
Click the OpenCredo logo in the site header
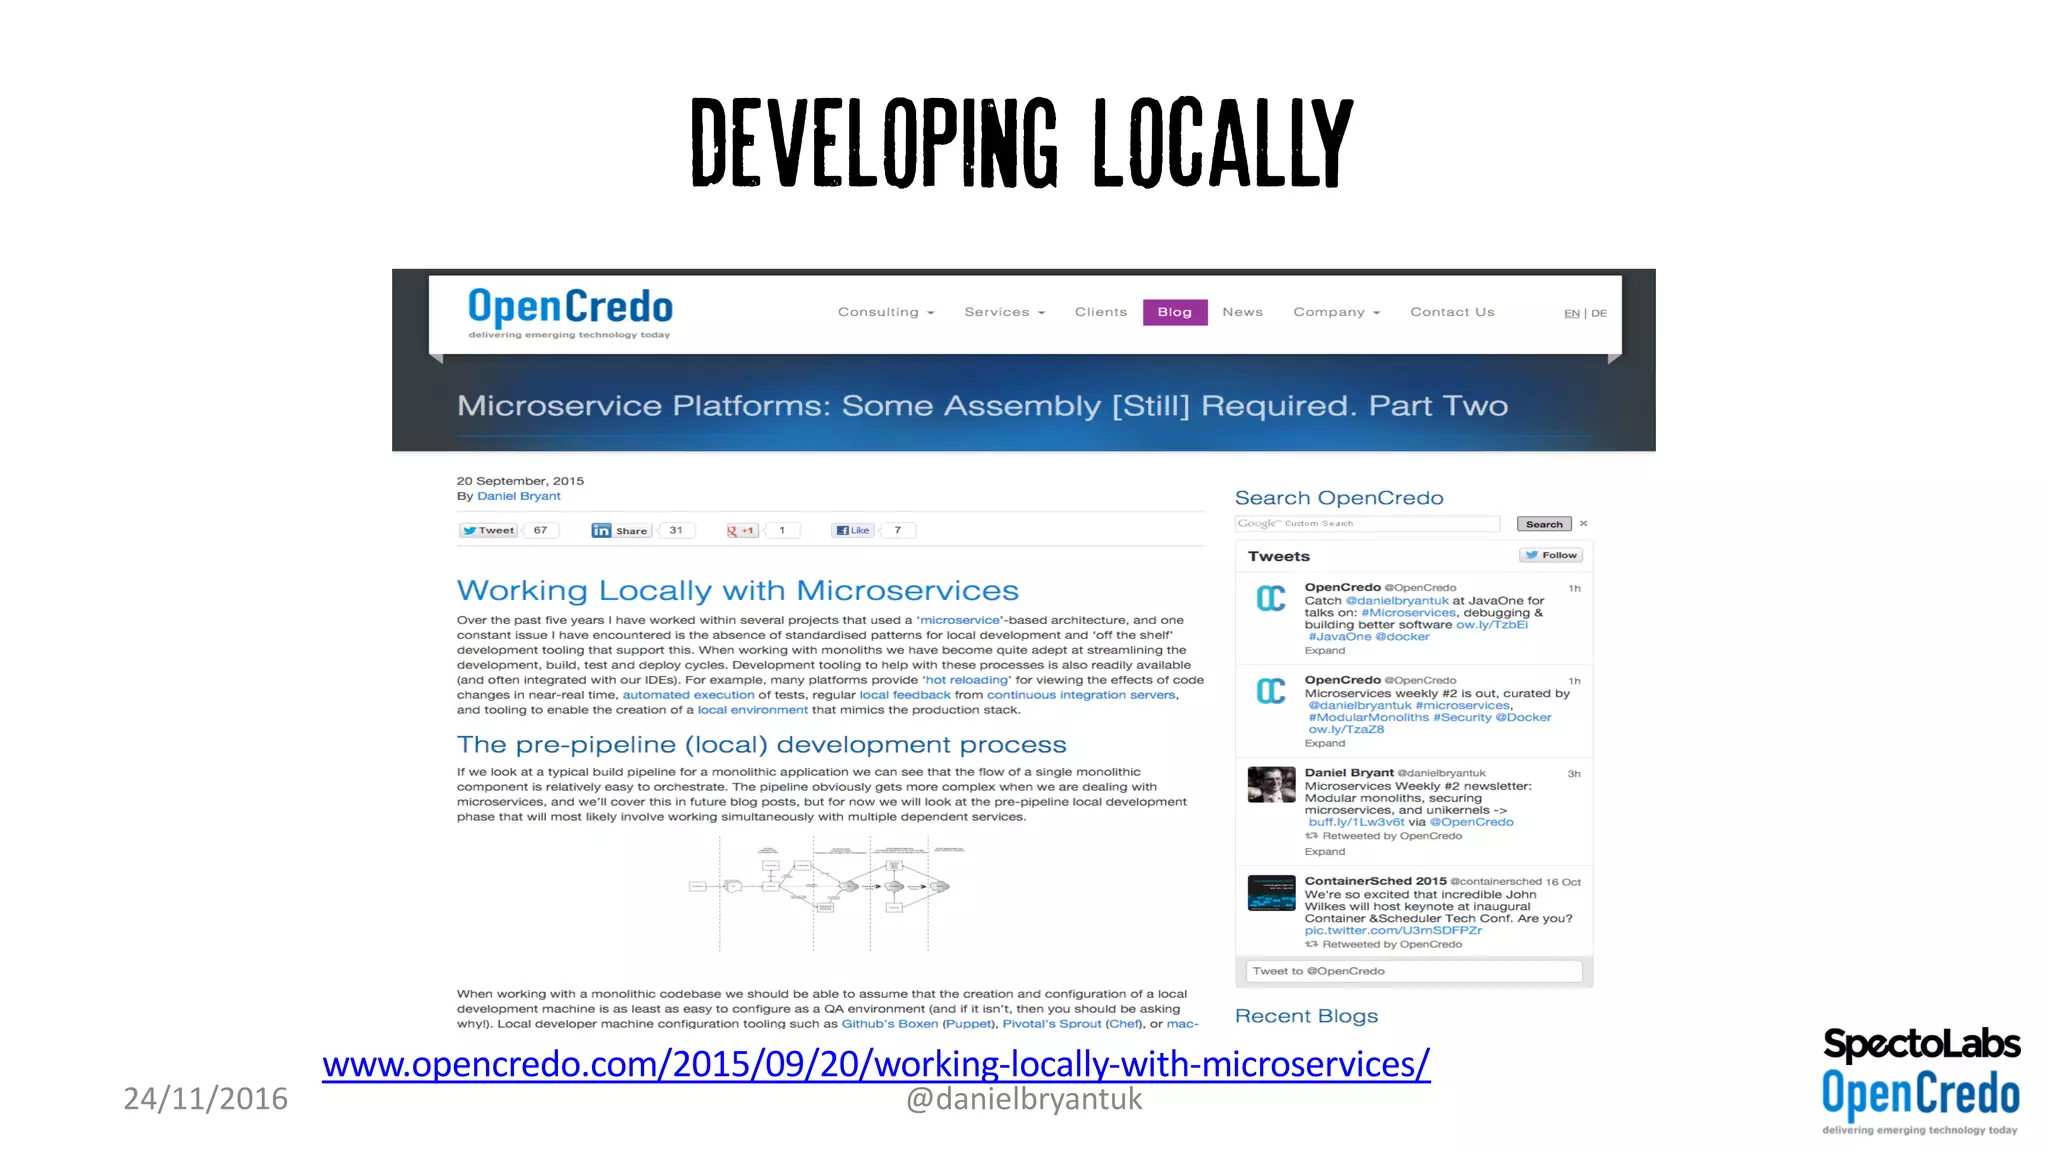(x=570, y=312)
